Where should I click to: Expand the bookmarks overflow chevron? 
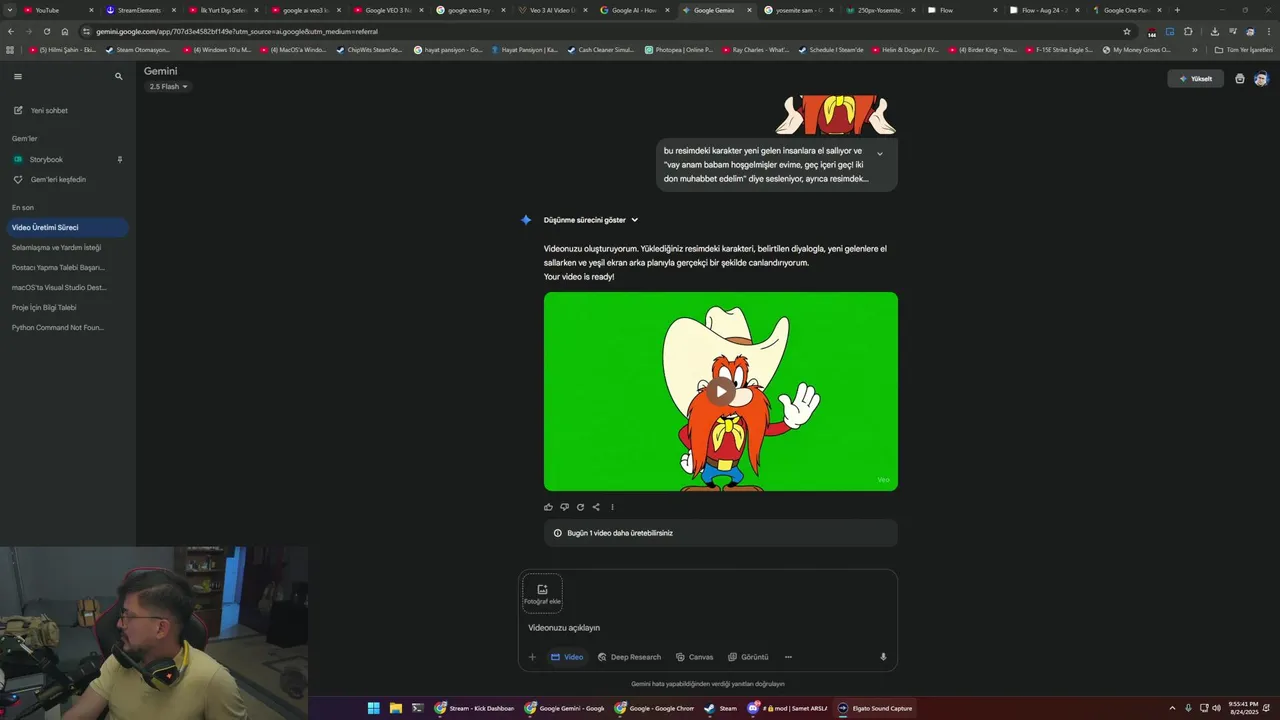[1194, 49]
